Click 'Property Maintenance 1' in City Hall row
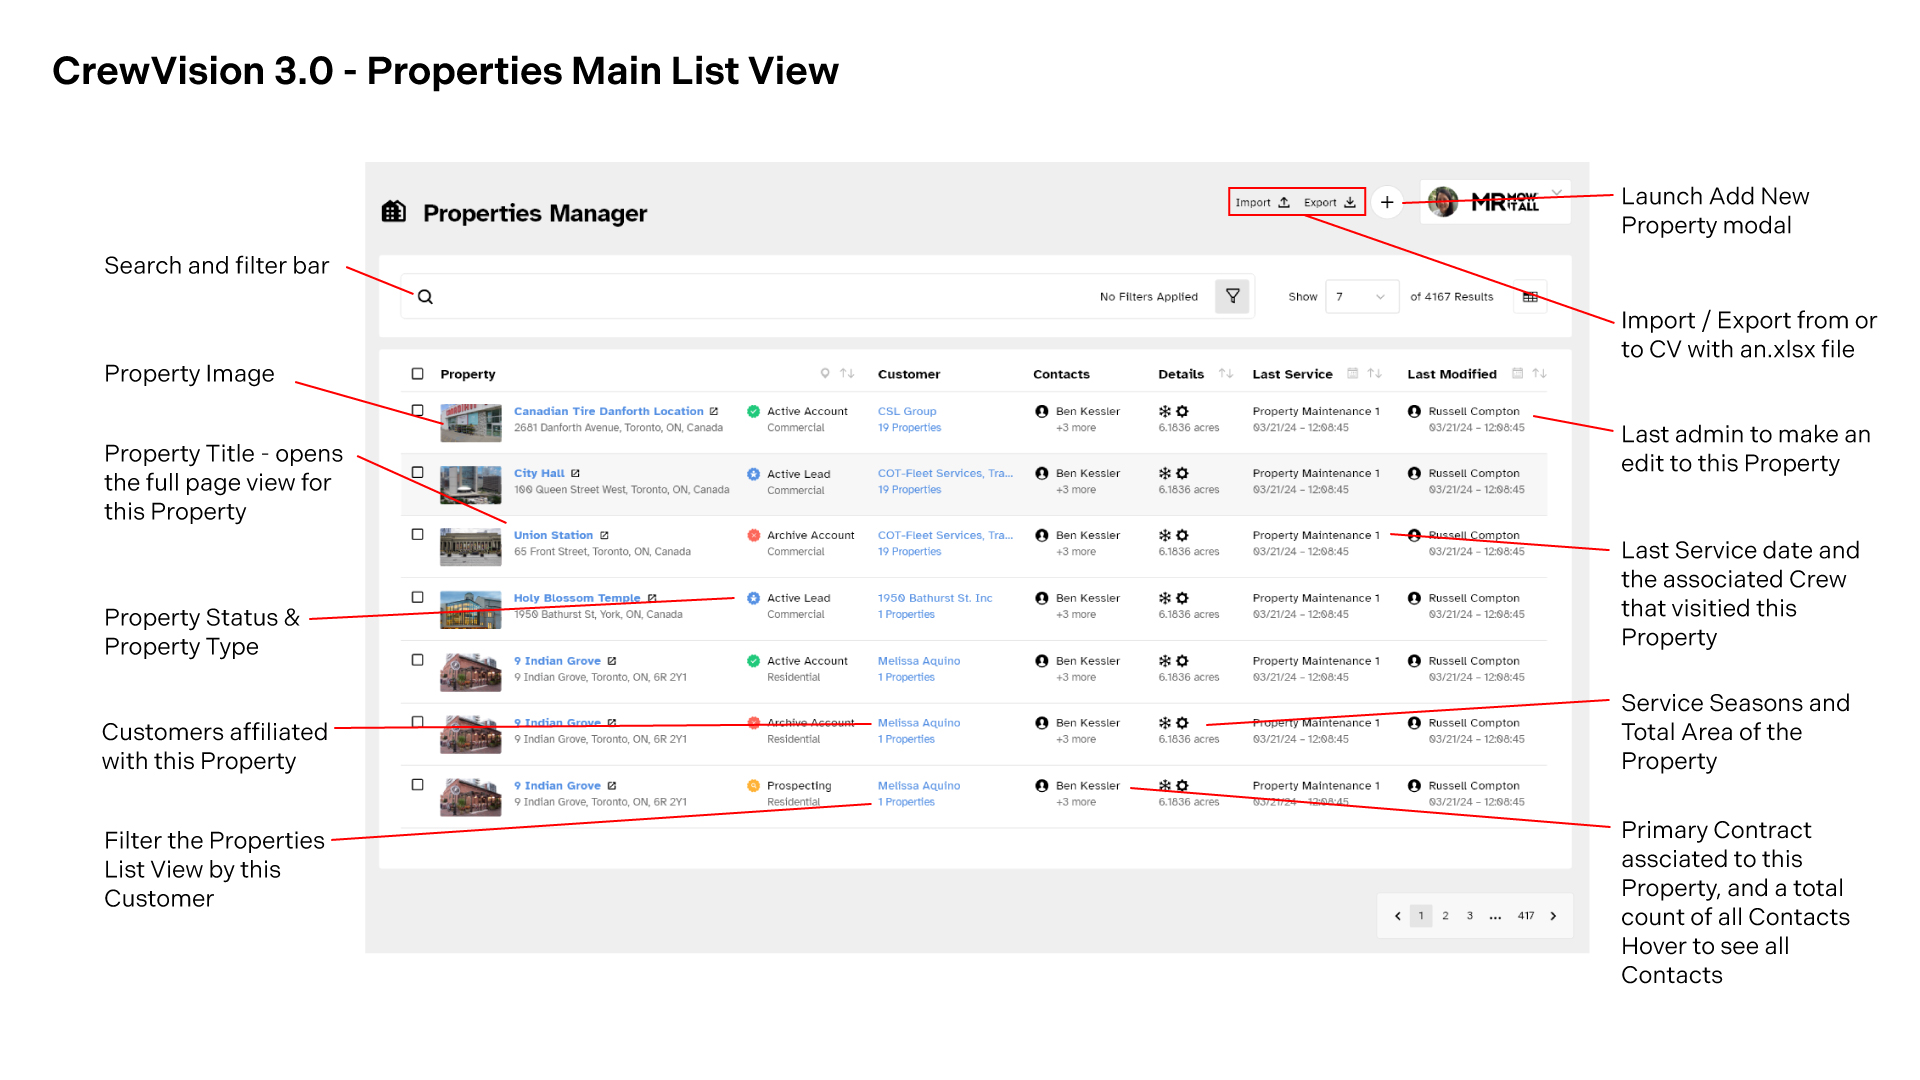Screen dimensions: 1920x1080 [1316, 473]
